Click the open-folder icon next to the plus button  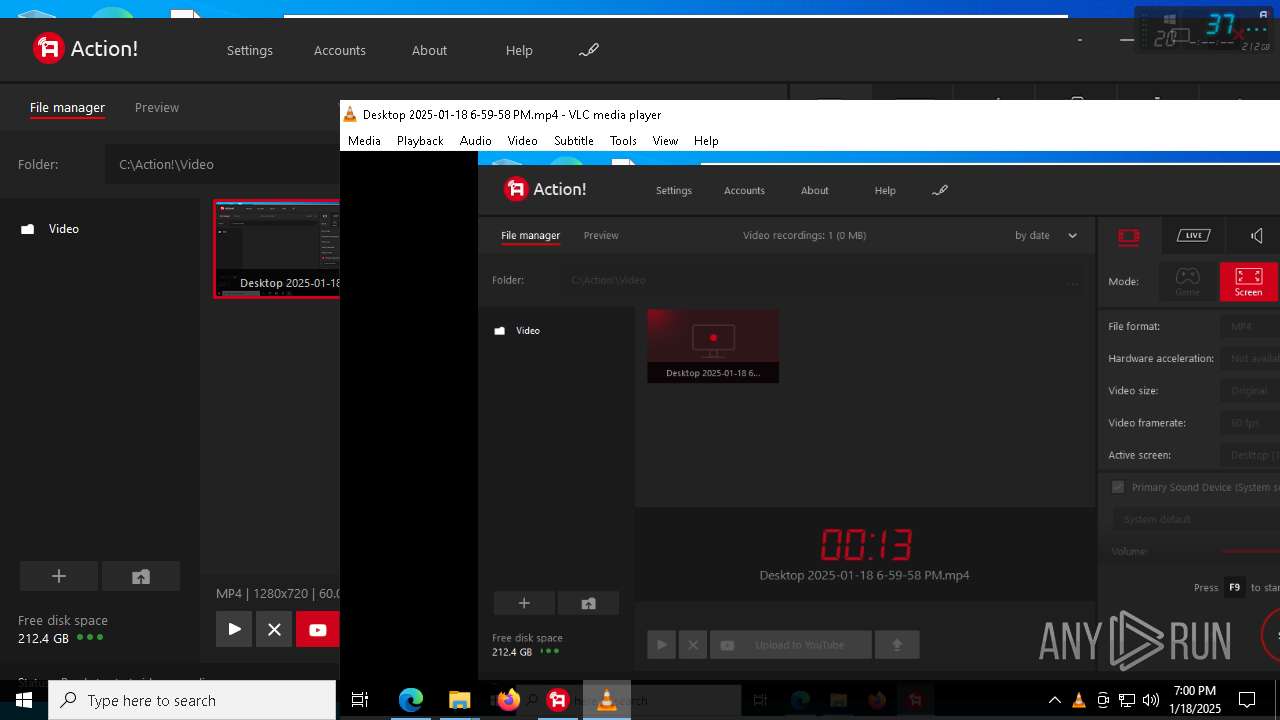141,576
